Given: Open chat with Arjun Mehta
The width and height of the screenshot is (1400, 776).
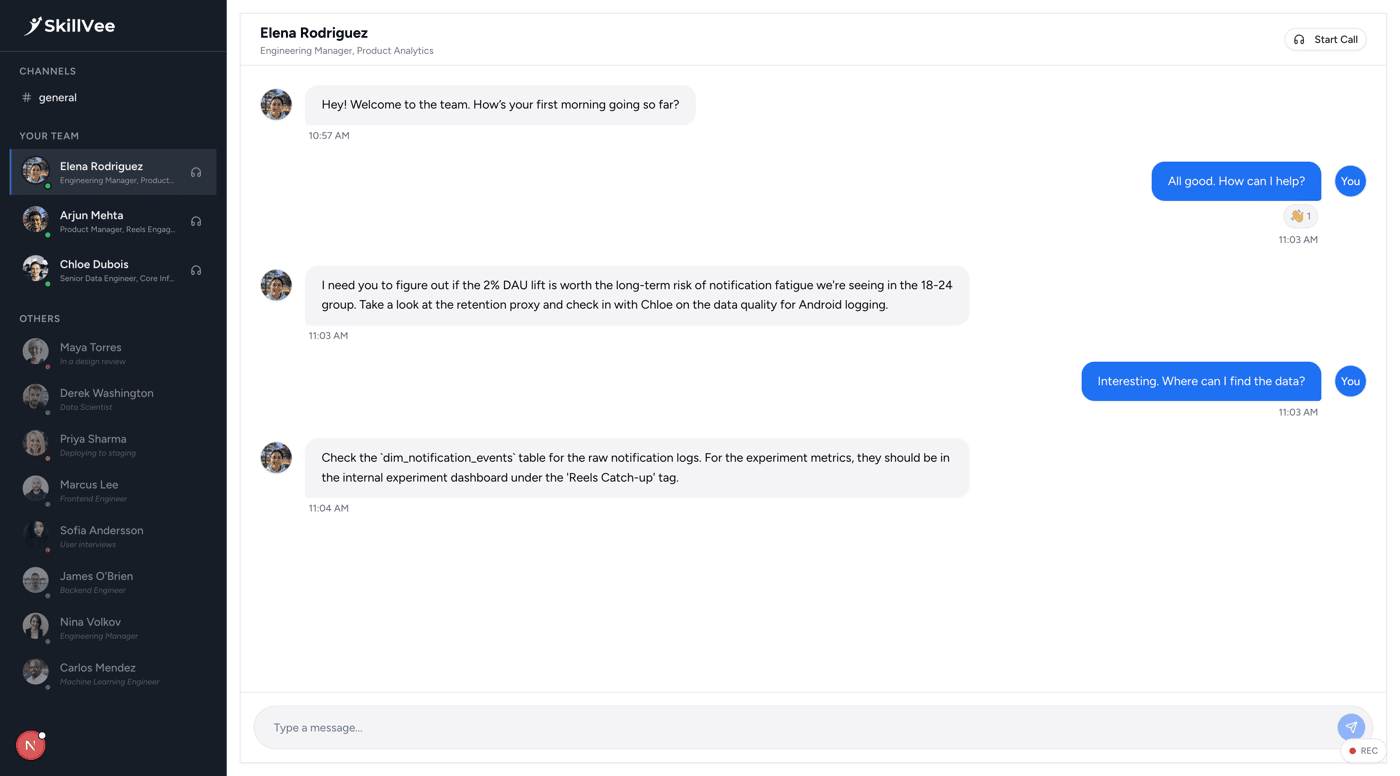Looking at the screenshot, I should (113, 221).
